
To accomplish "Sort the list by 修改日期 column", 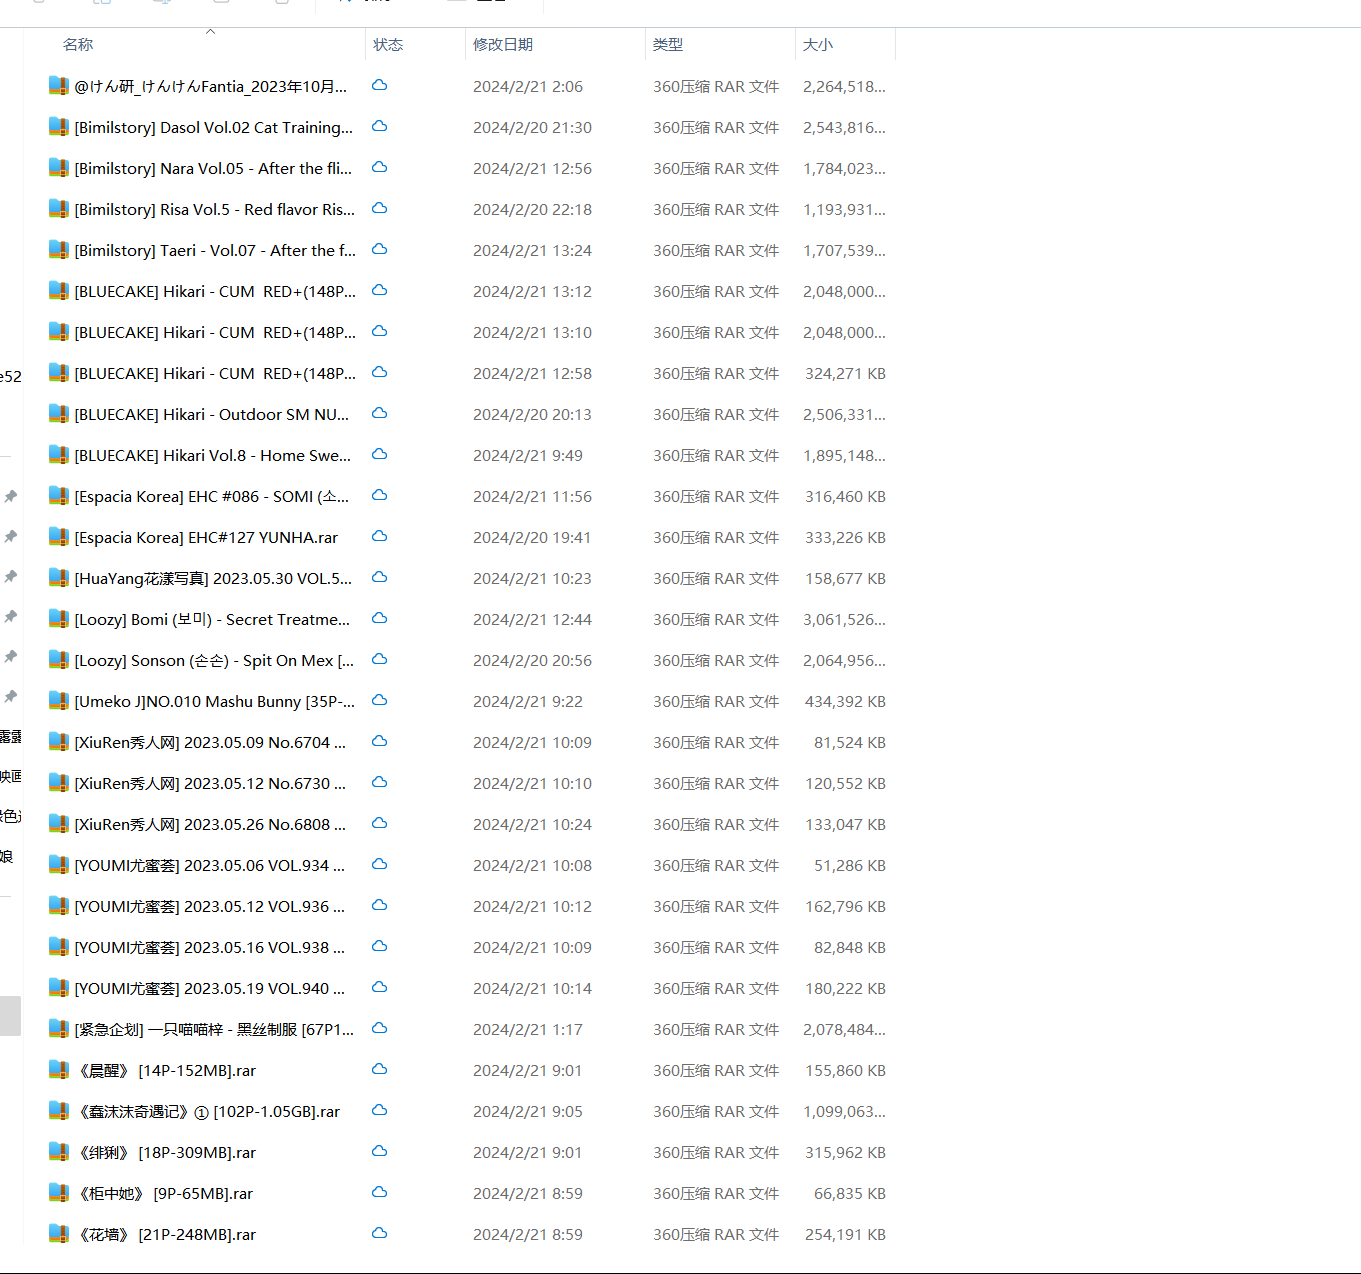I will 503,45.
